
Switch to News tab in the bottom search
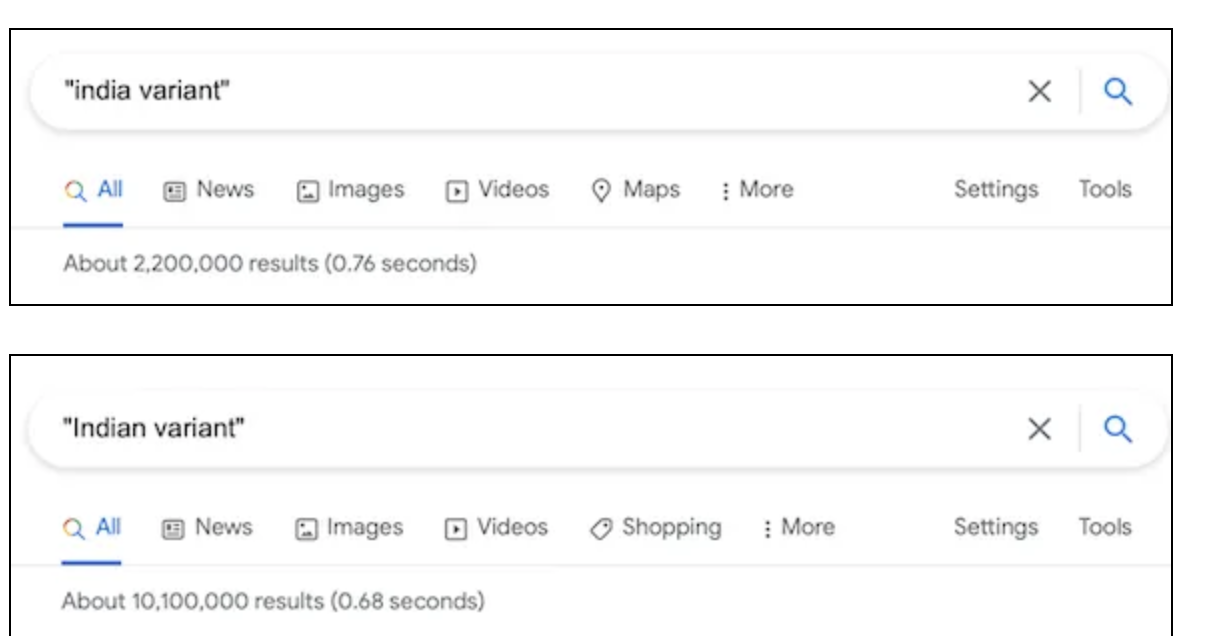tap(207, 527)
